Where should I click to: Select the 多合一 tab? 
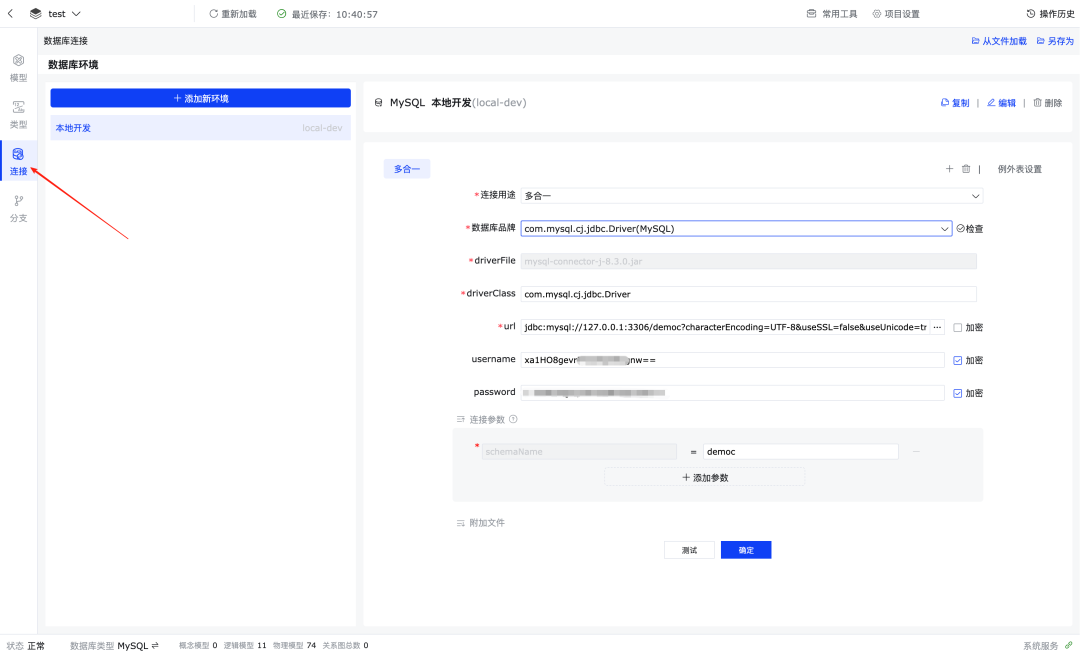click(x=407, y=169)
